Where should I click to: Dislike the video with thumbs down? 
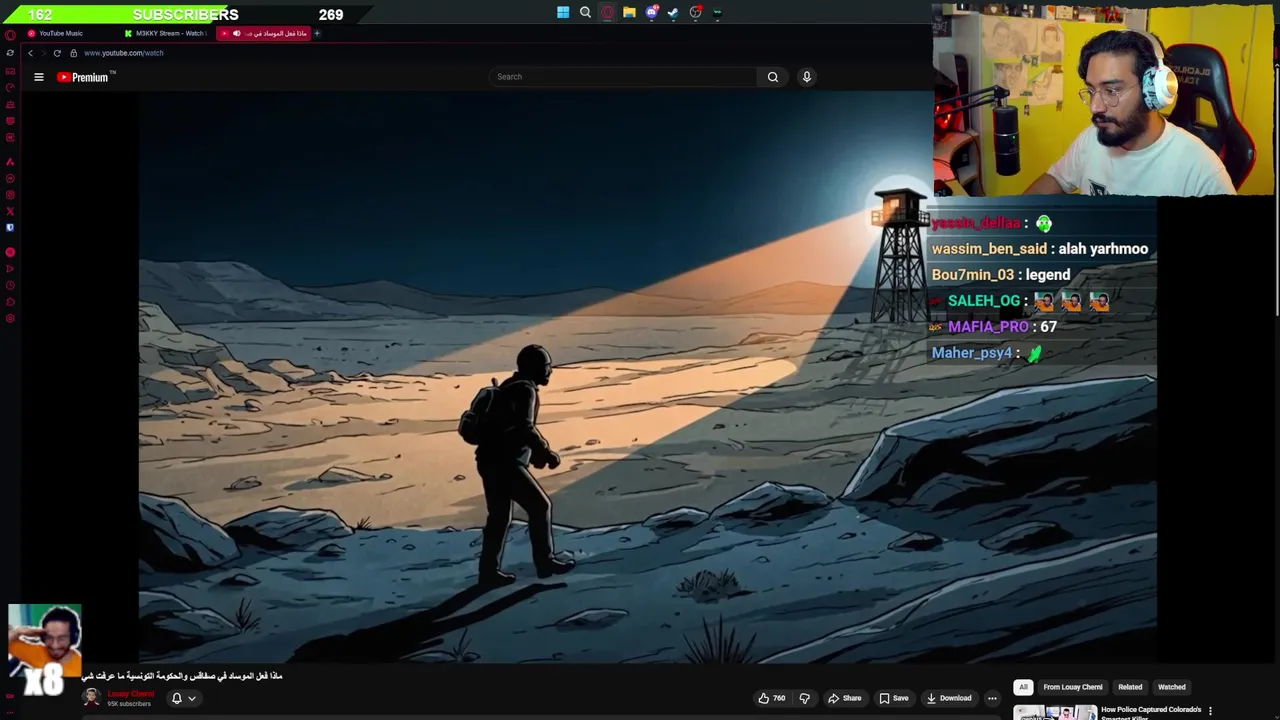click(x=804, y=698)
